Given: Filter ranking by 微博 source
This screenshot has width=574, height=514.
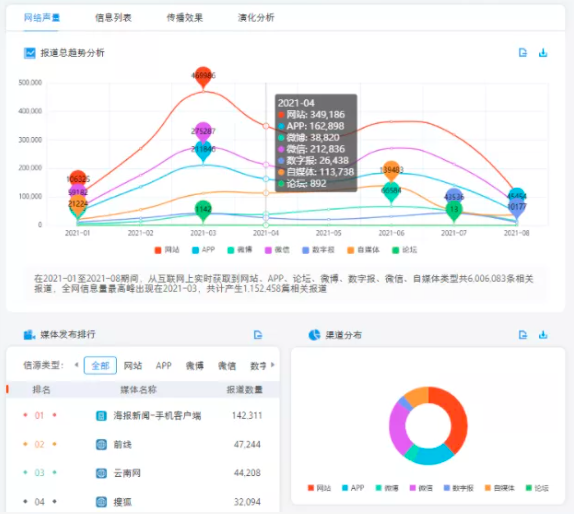Looking at the screenshot, I should [194, 365].
